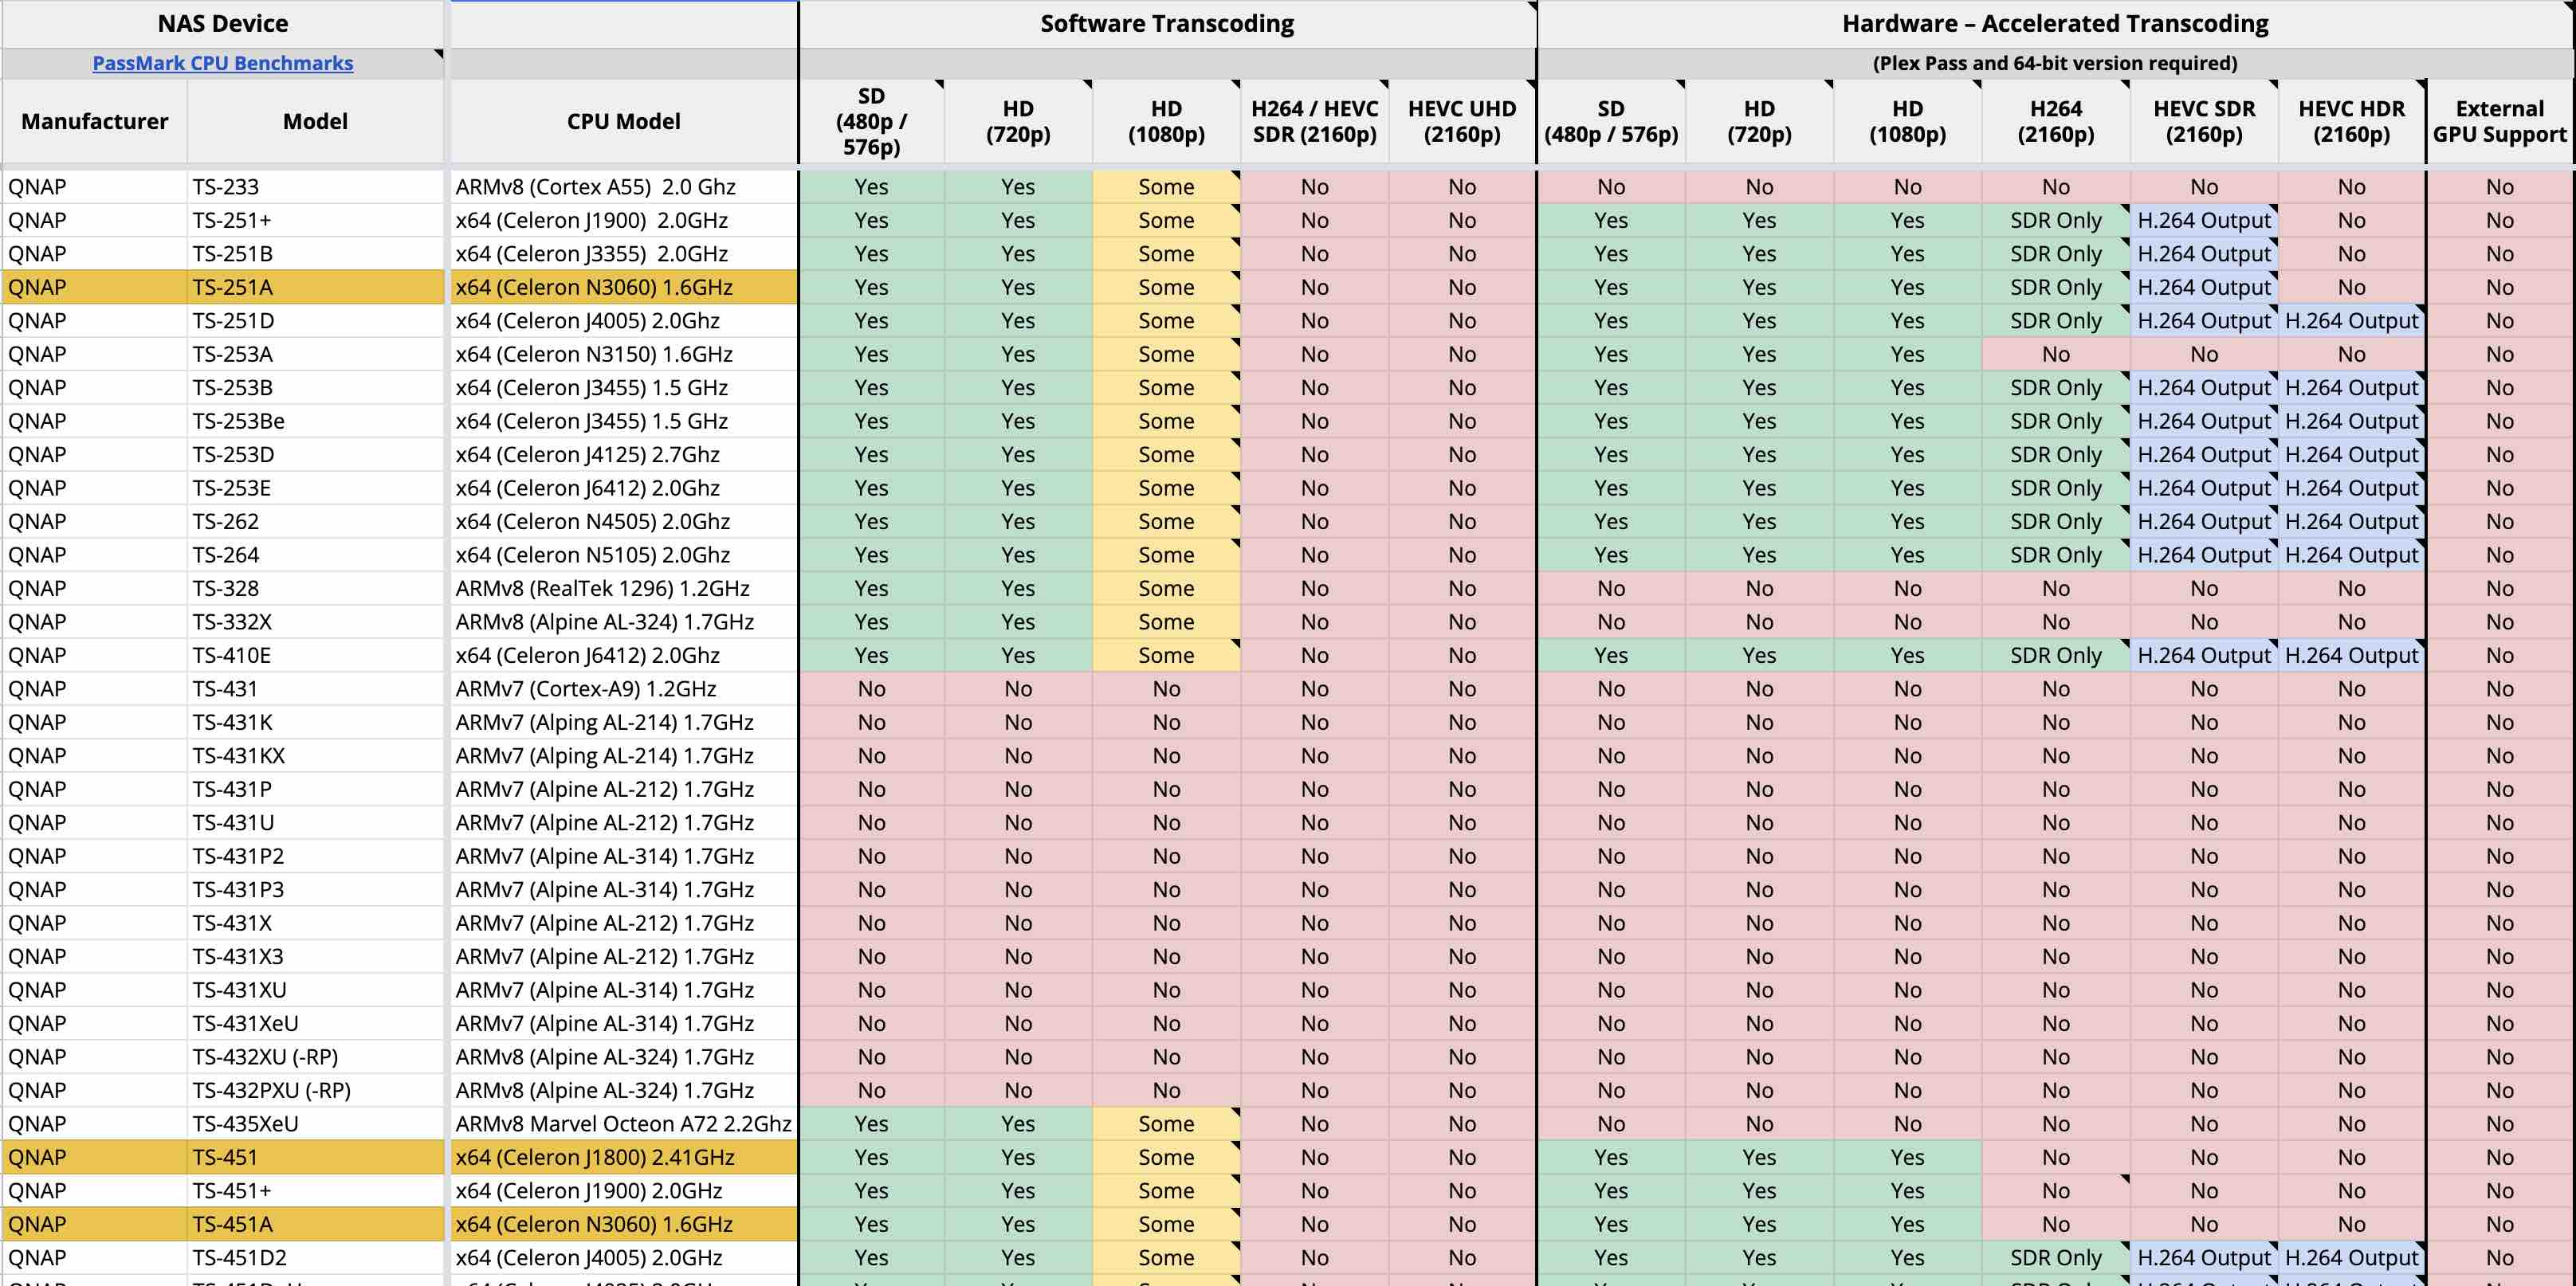The width and height of the screenshot is (2576, 1286).
Task: Click the Celeron N5105 CPU cell
Action: click(x=623, y=555)
